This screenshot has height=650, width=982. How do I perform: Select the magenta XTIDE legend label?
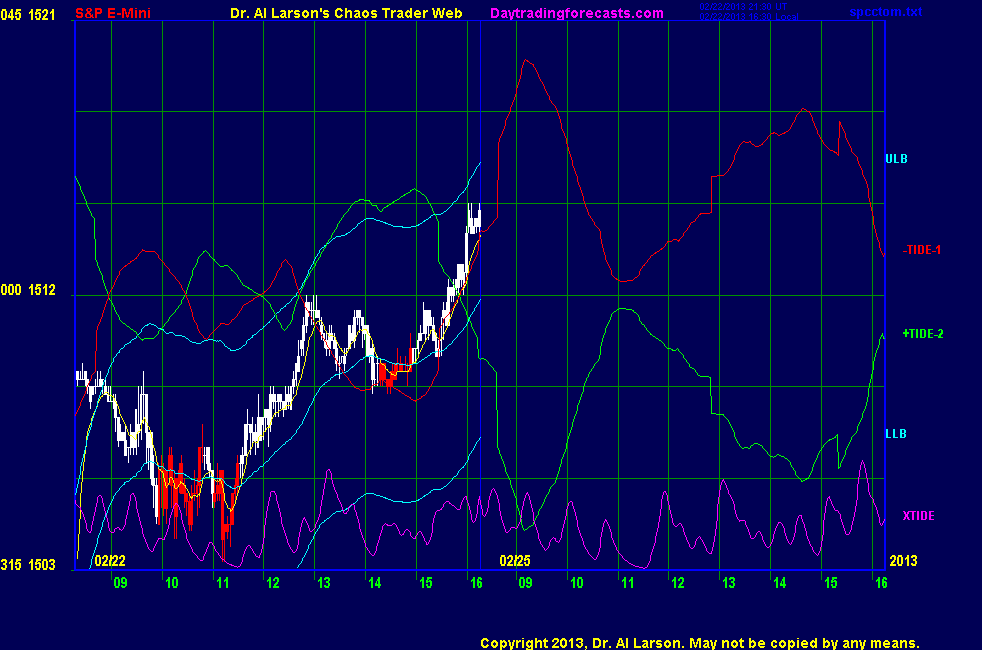(918, 516)
